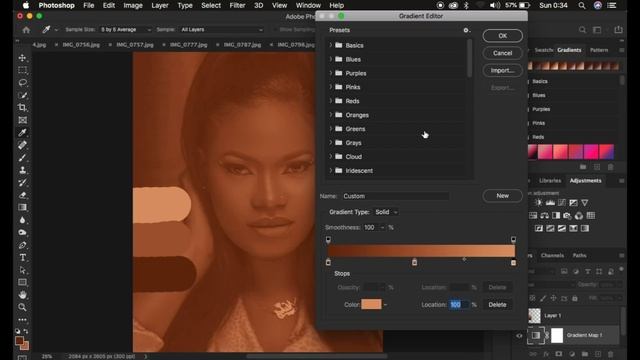Select the Brush tool

pos(22,158)
